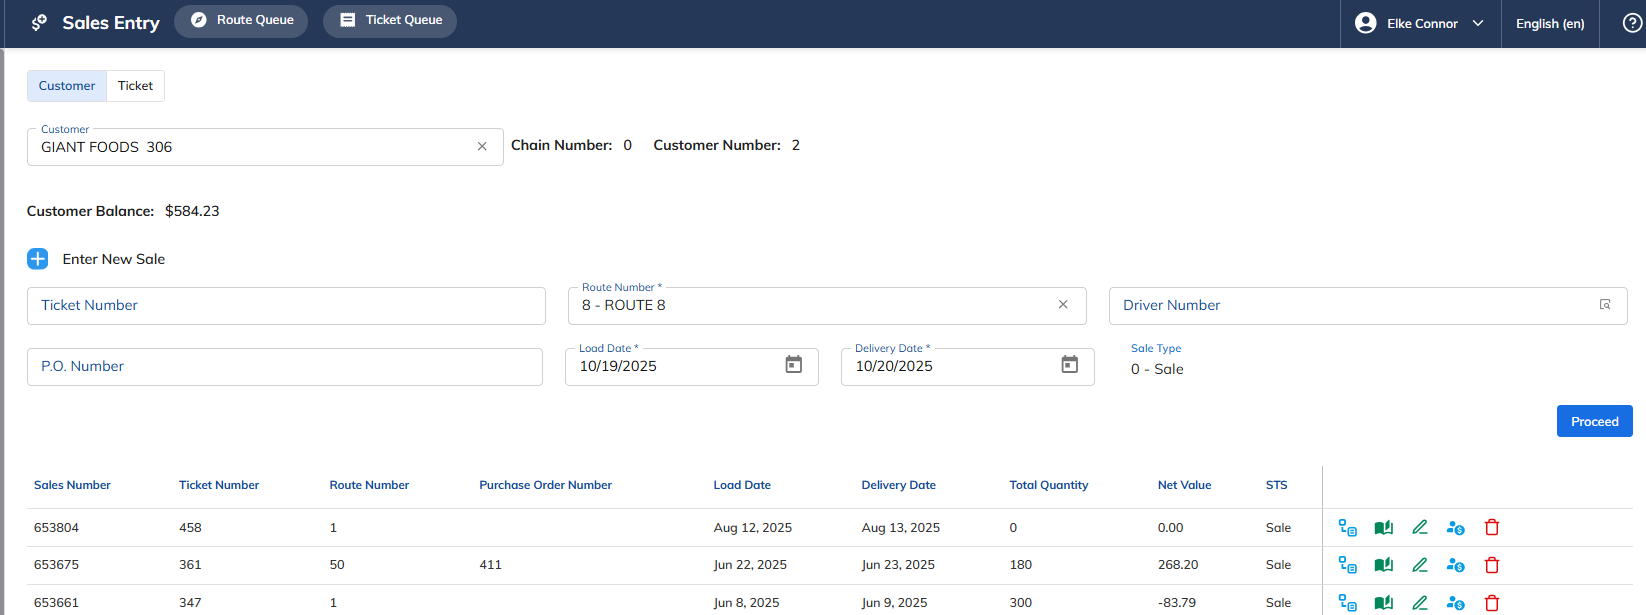Screen dimensions: 1646x615
Task: Sort by Route Number column header
Action: pos(369,485)
